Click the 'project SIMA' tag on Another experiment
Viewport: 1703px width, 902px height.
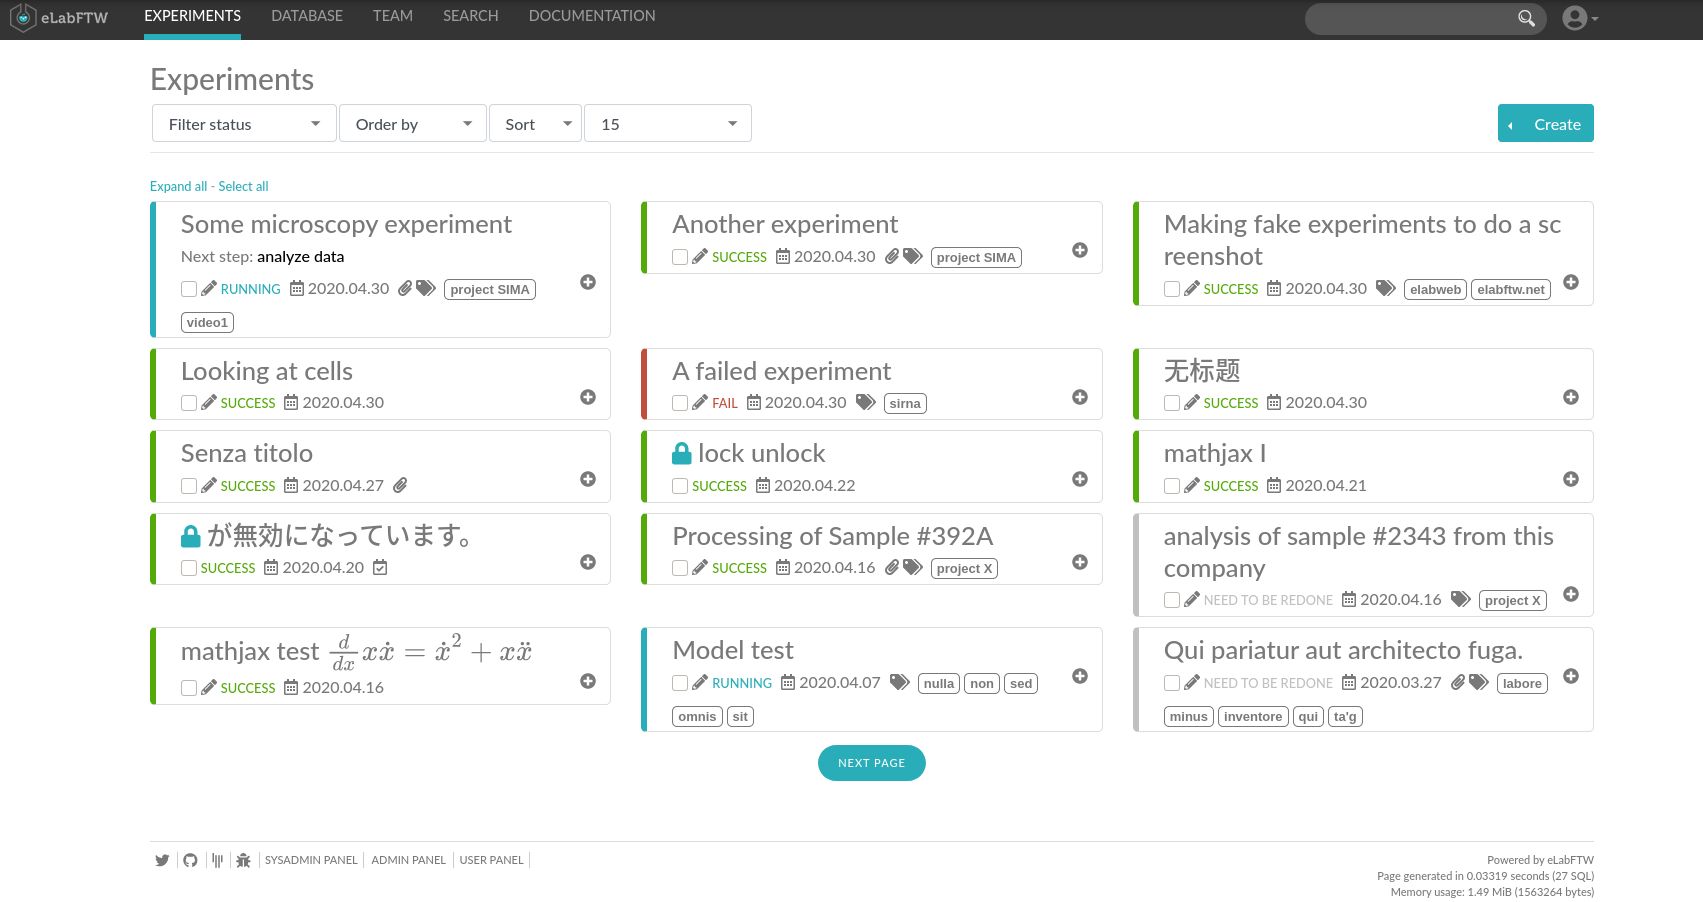pyautogui.click(x=976, y=257)
